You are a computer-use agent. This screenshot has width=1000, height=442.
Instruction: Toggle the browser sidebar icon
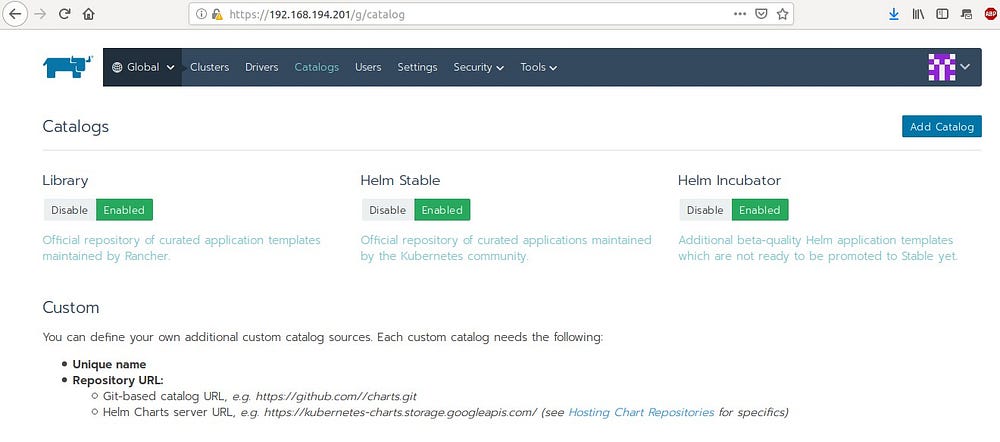[942, 13]
